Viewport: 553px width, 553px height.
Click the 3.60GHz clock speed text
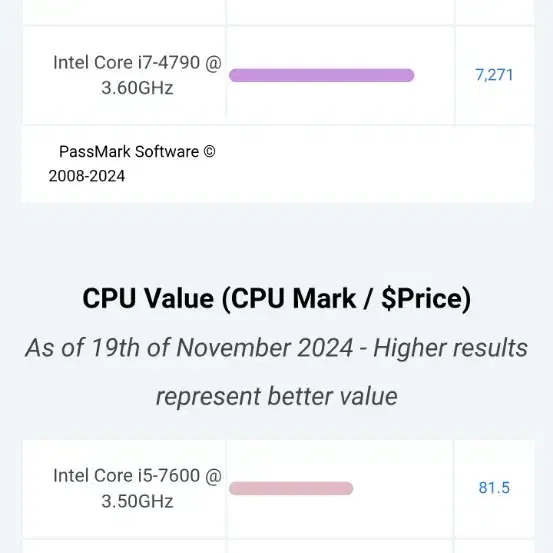pos(137,88)
